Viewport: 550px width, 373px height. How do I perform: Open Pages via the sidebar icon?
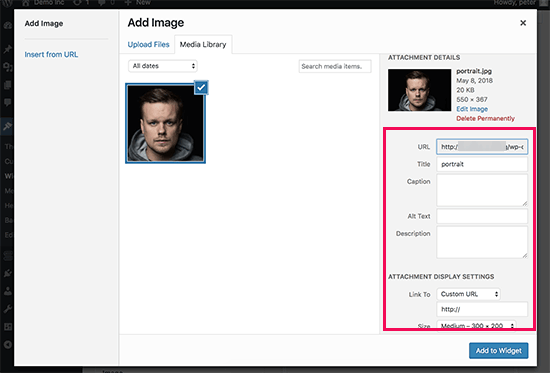(7, 85)
